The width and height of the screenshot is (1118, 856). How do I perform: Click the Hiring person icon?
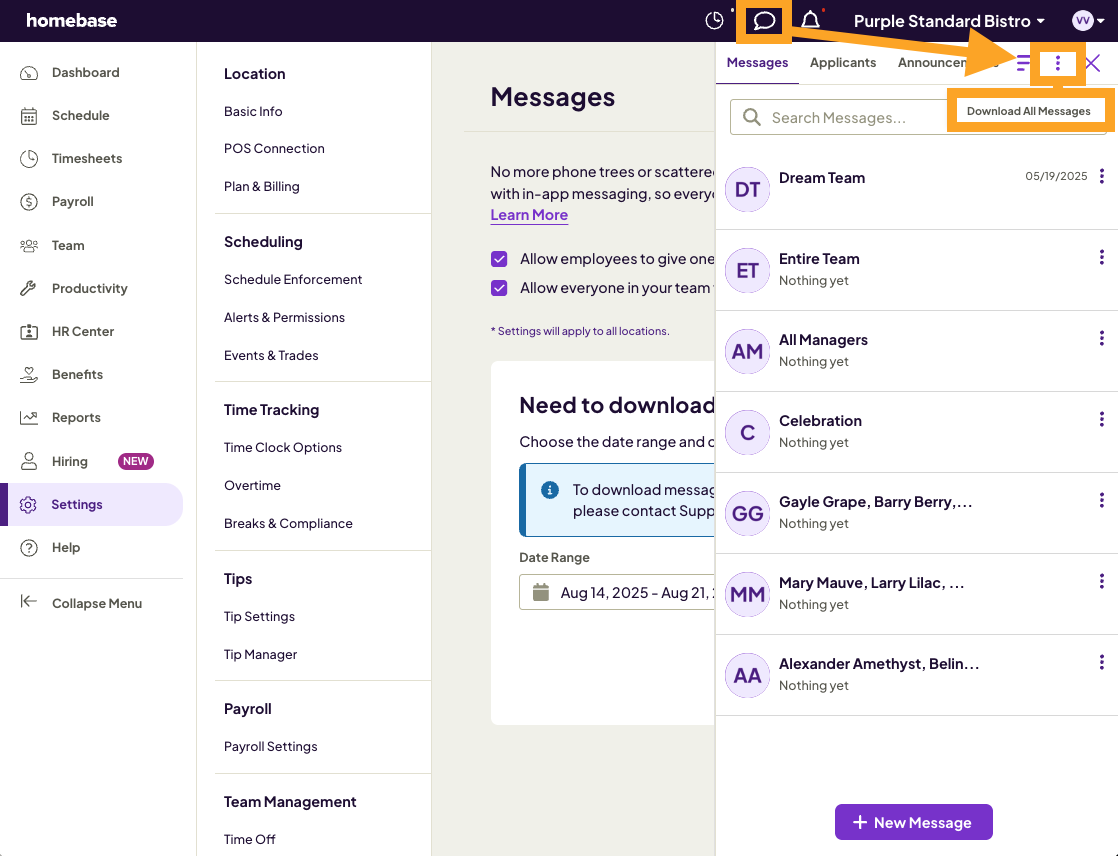[29, 461]
